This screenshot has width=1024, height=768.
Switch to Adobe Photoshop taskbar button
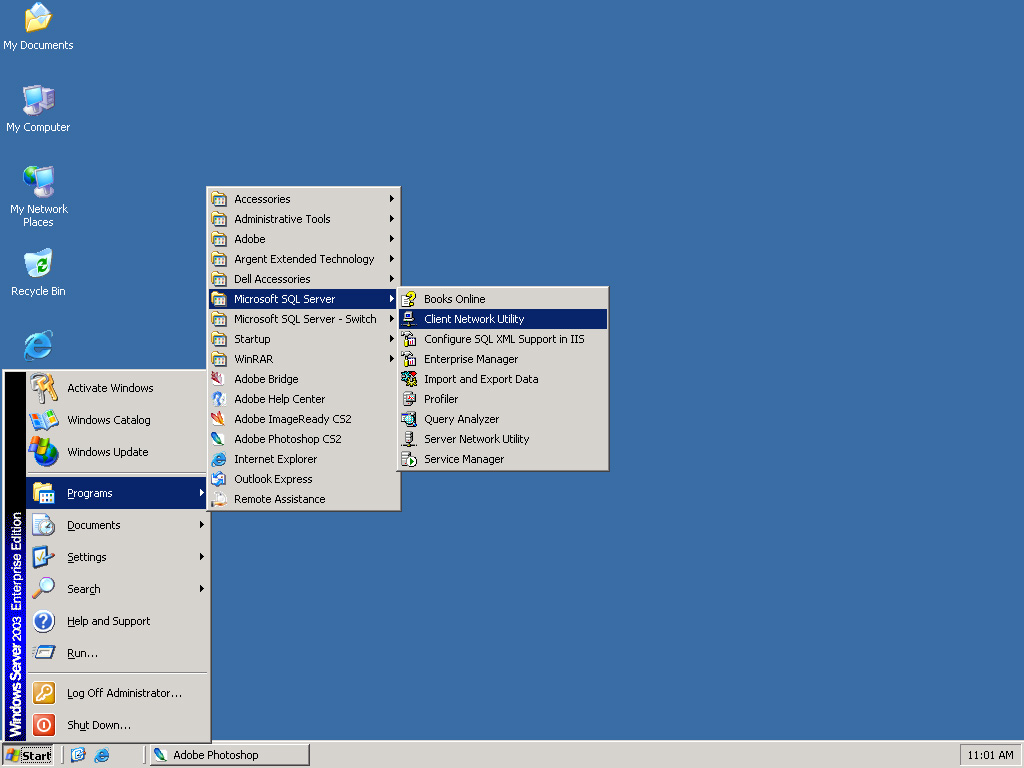coord(229,755)
